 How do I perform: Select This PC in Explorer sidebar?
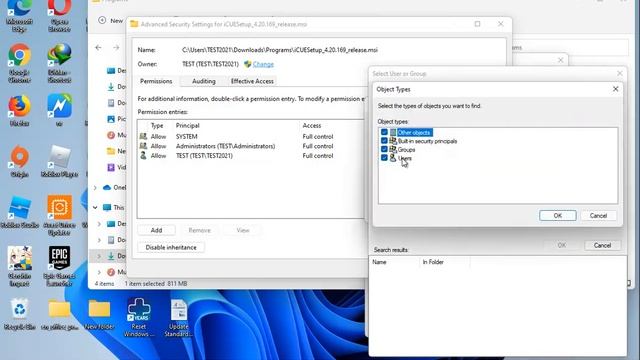(x=113, y=207)
